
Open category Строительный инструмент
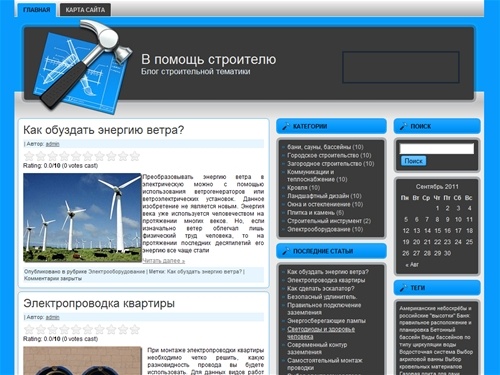point(324,221)
